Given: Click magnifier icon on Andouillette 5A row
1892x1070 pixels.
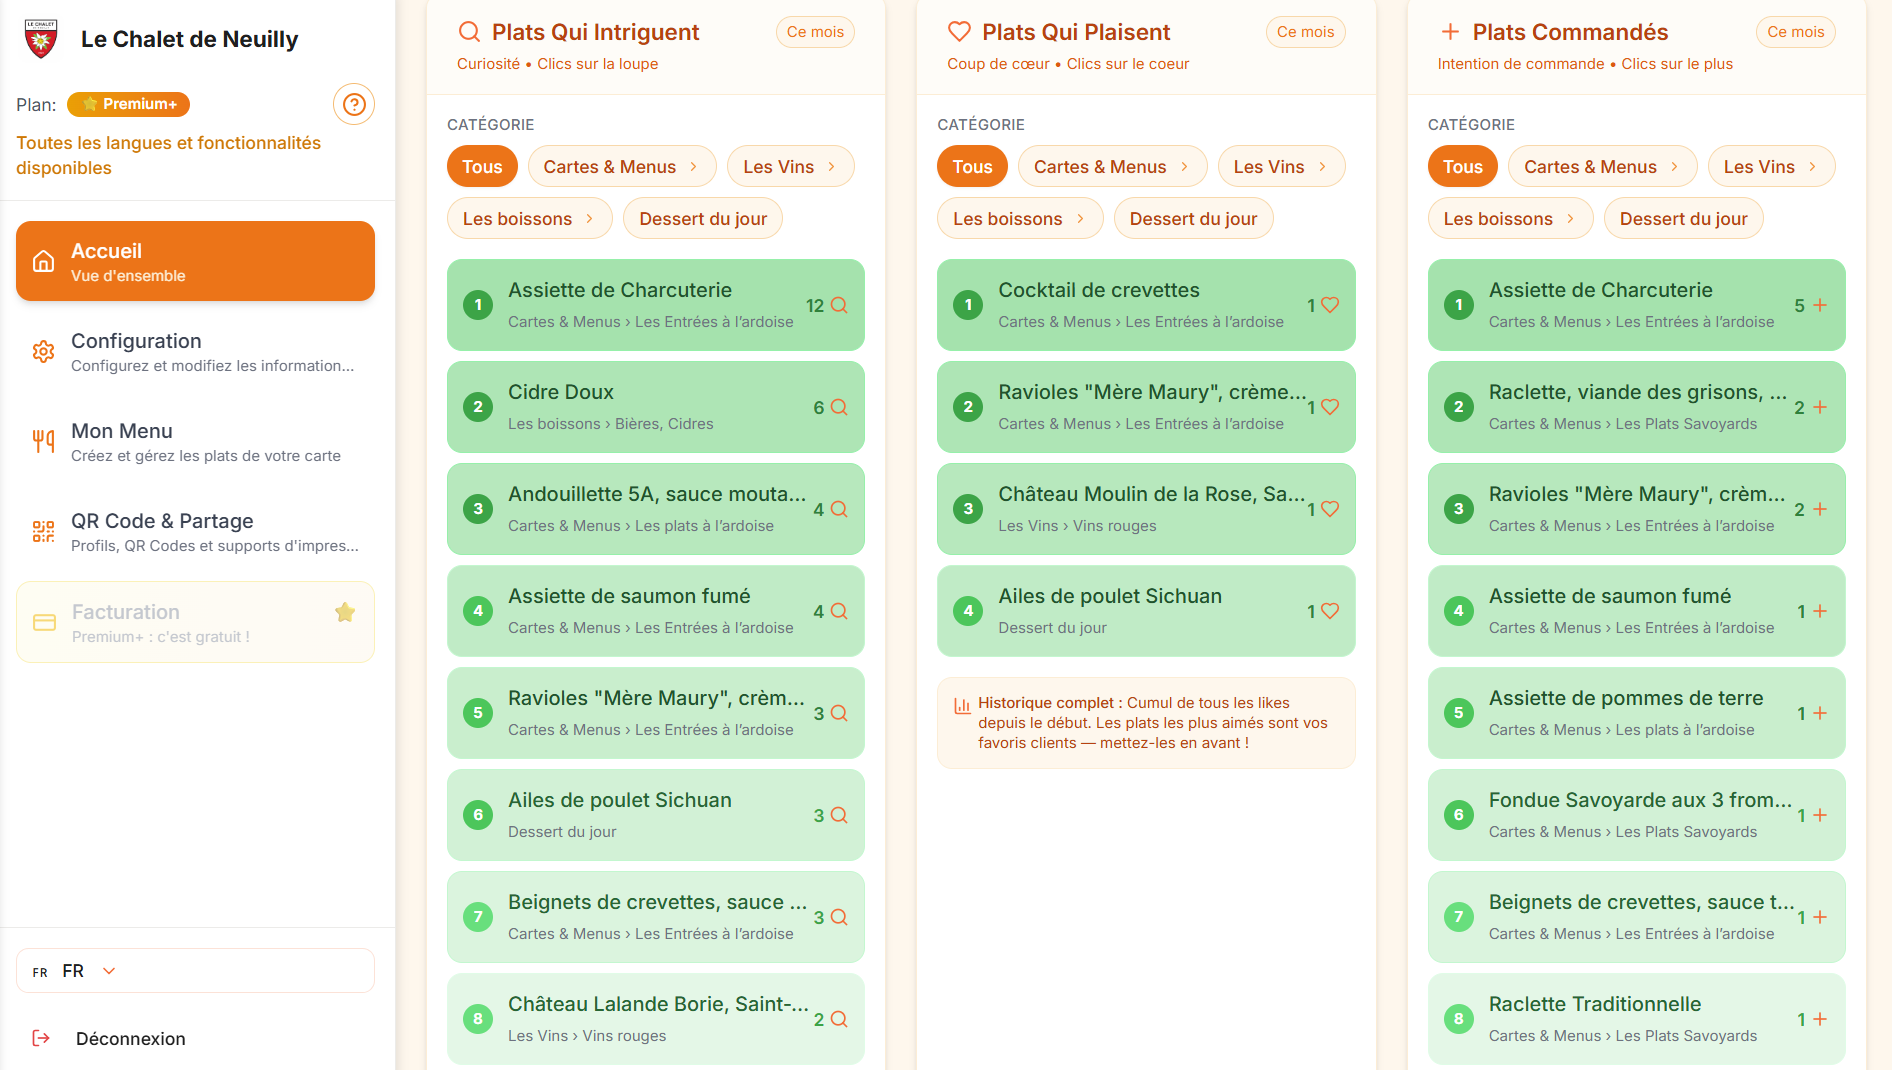Looking at the screenshot, I should [x=839, y=509].
